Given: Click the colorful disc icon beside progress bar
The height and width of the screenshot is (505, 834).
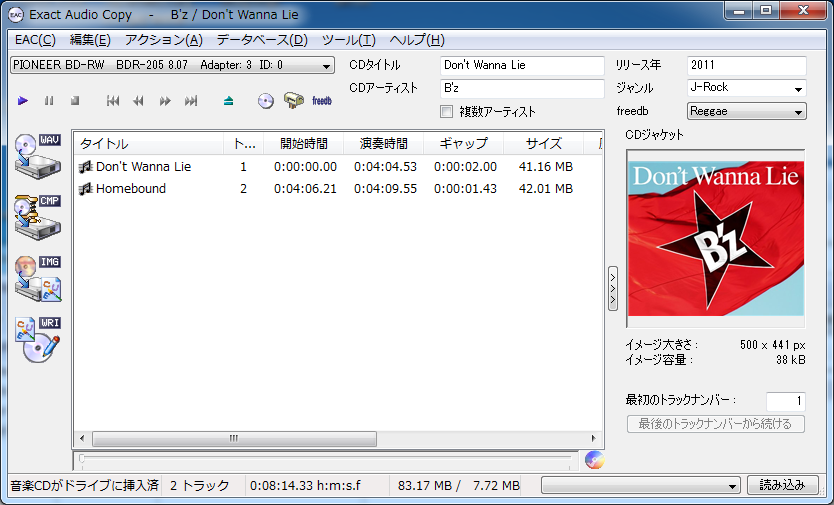Looking at the screenshot, I should [594, 459].
